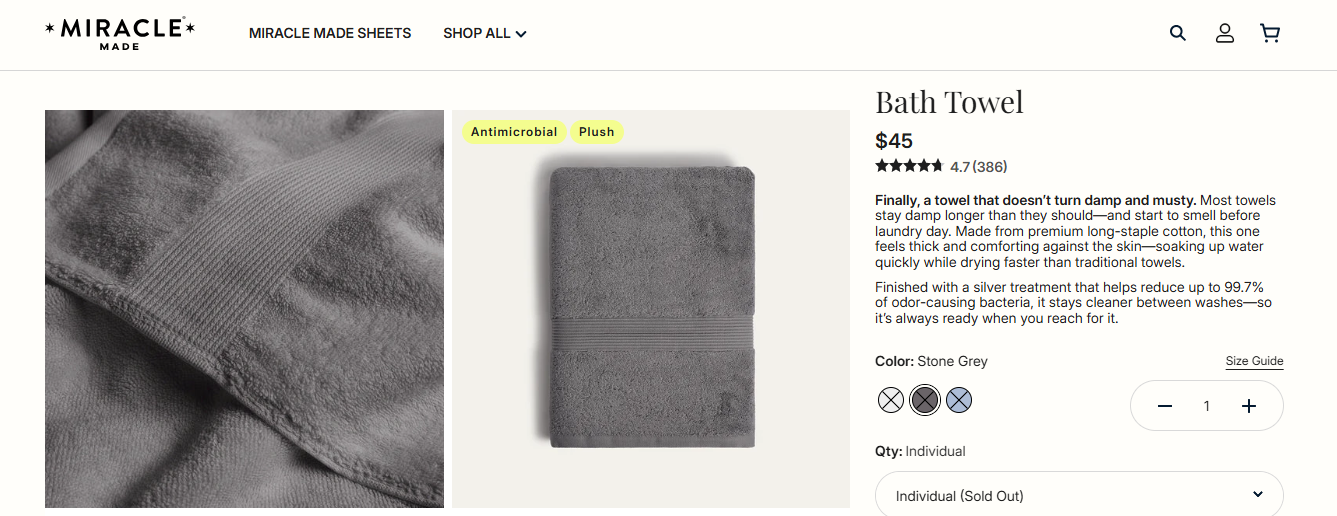The height and width of the screenshot is (516, 1337).
Task: Open the towel texture close-up image
Action: click(244, 309)
